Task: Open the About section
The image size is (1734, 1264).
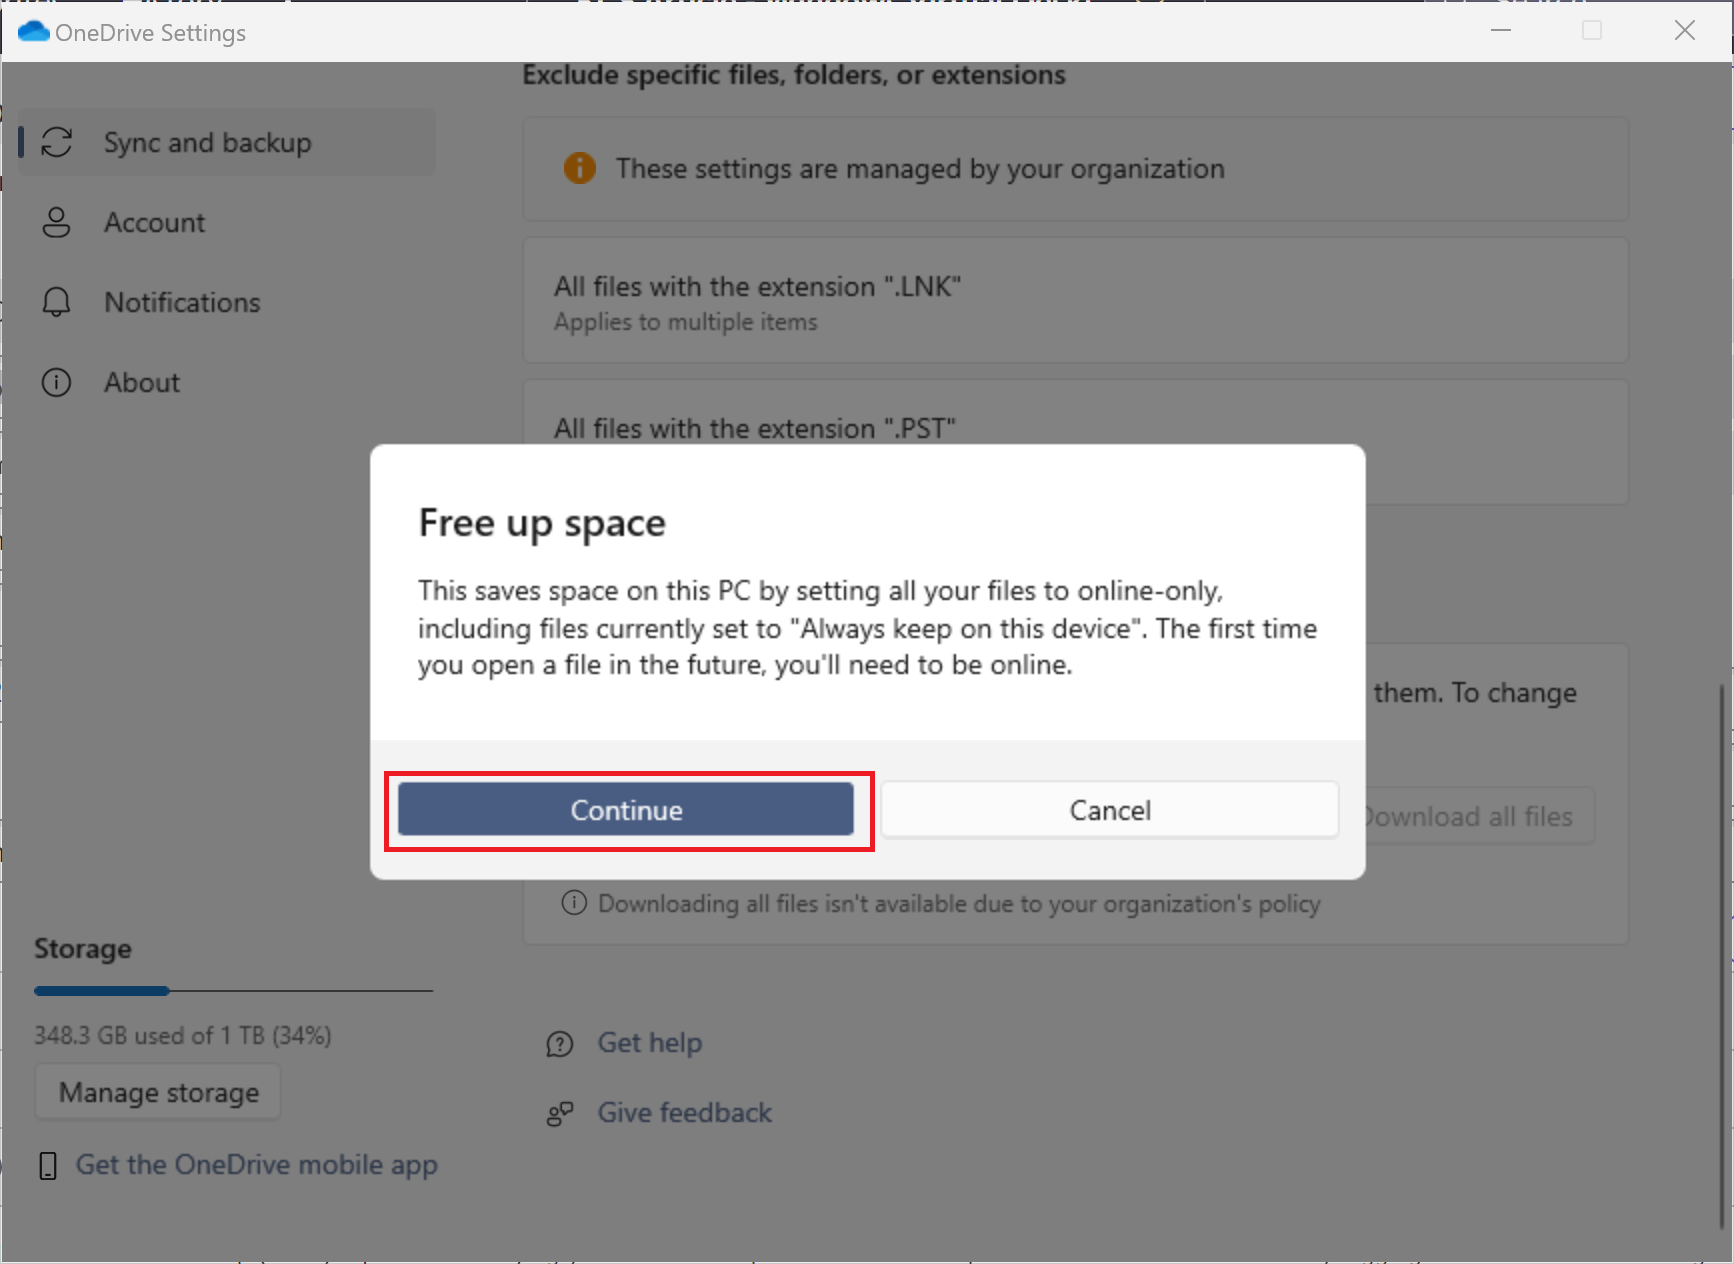Action: [142, 382]
